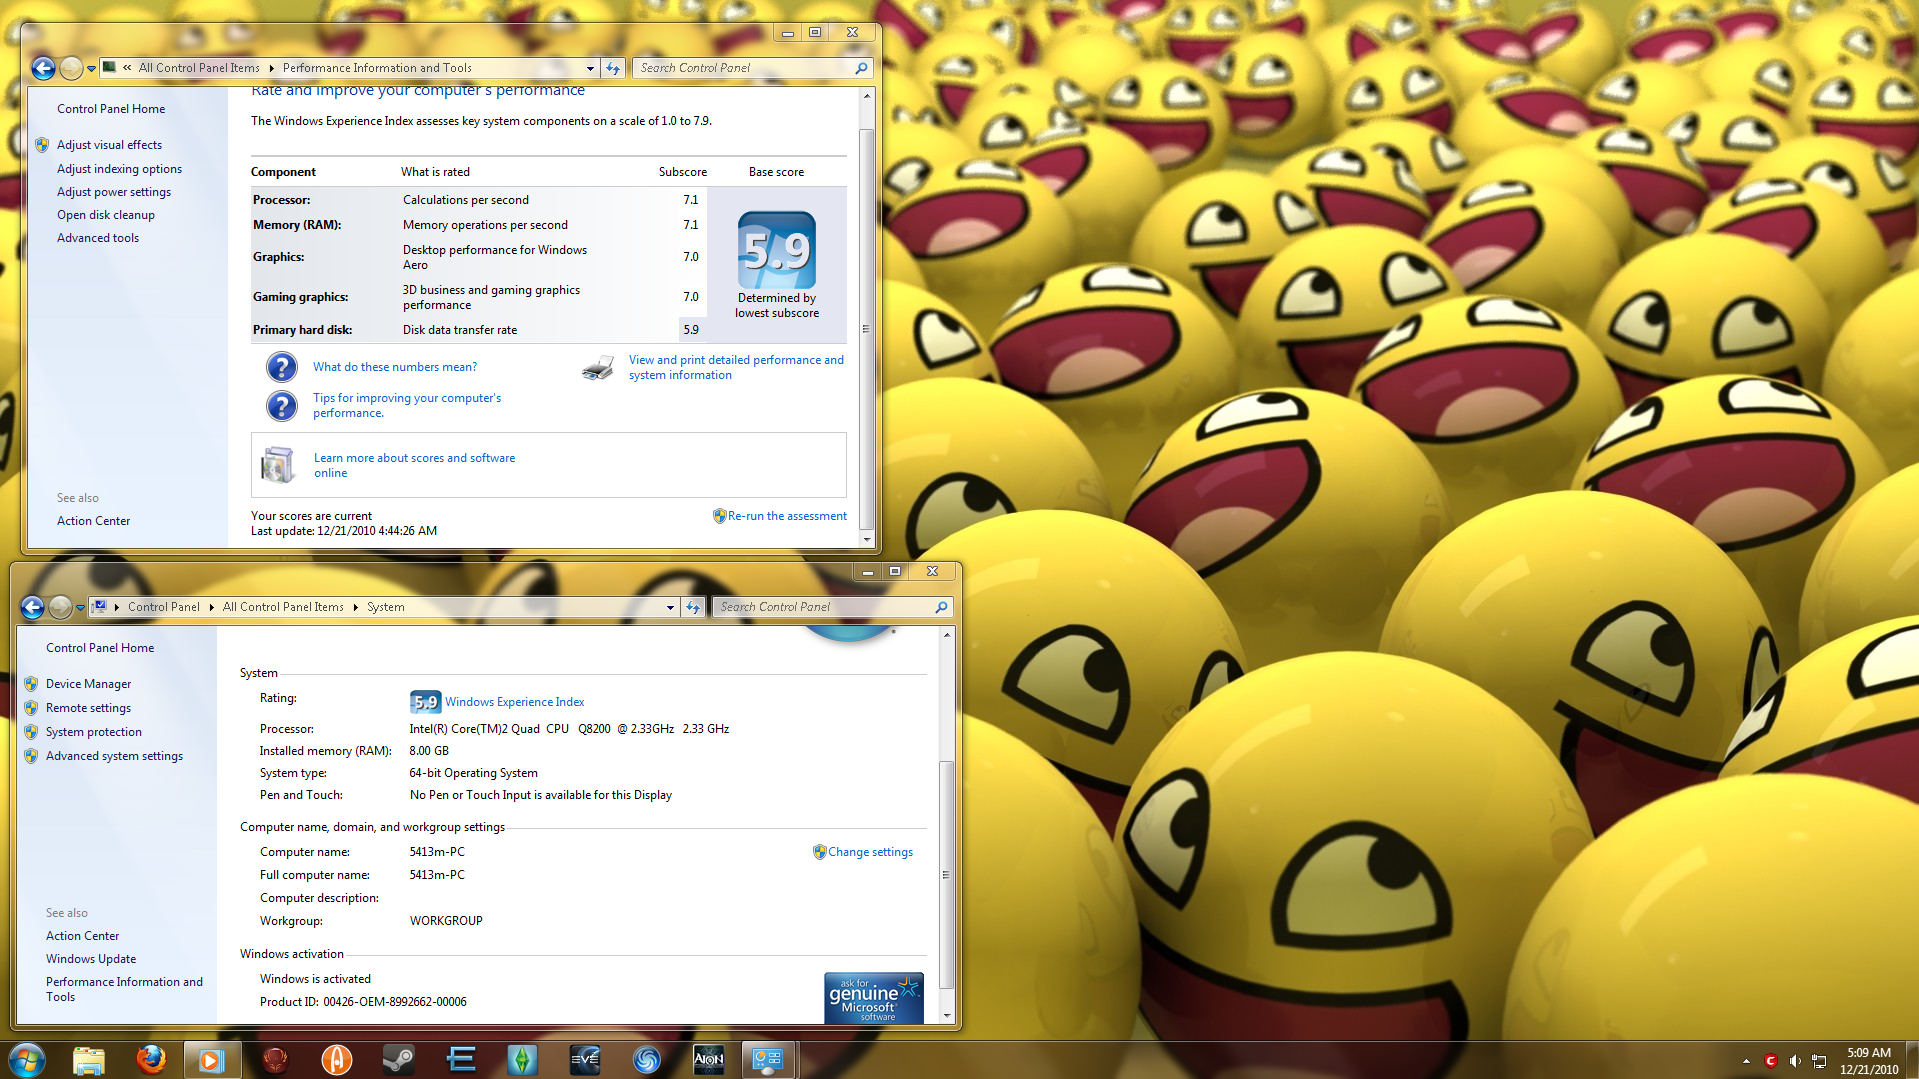Show hidden system tray icons
Viewport: 1919px width, 1079px height.
[1746, 1061]
